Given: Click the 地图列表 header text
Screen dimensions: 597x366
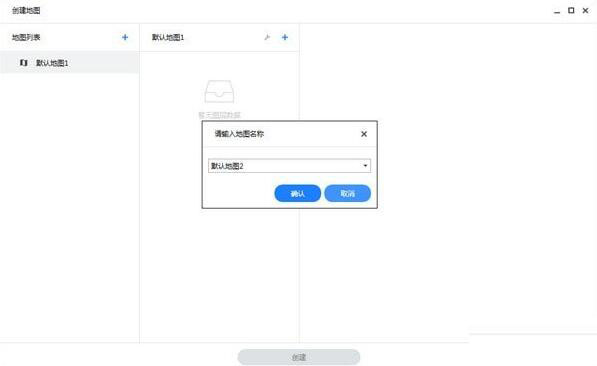Looking at the screenshot, I should click(x=26, y=37).
